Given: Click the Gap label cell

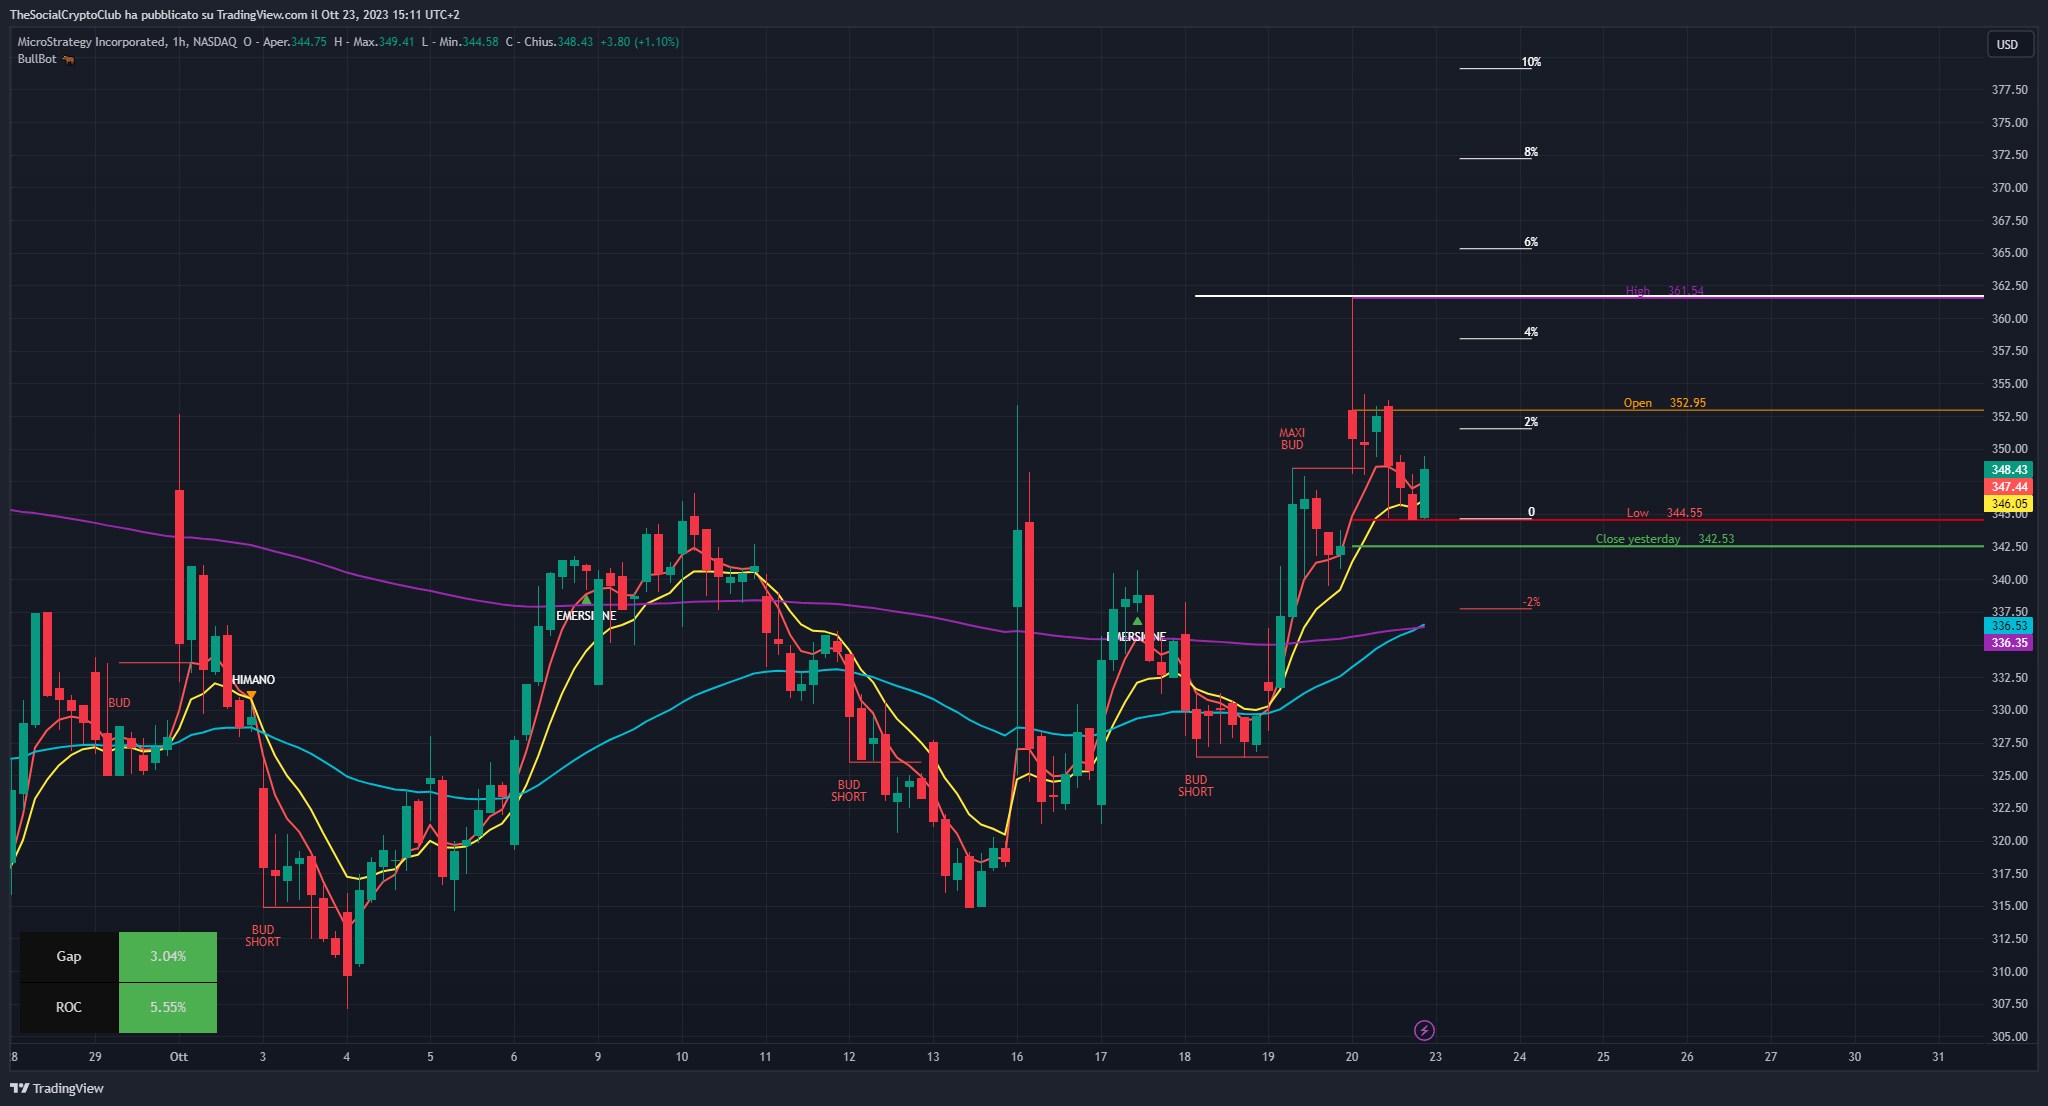Looking at the screenshot, I should 69,957.
